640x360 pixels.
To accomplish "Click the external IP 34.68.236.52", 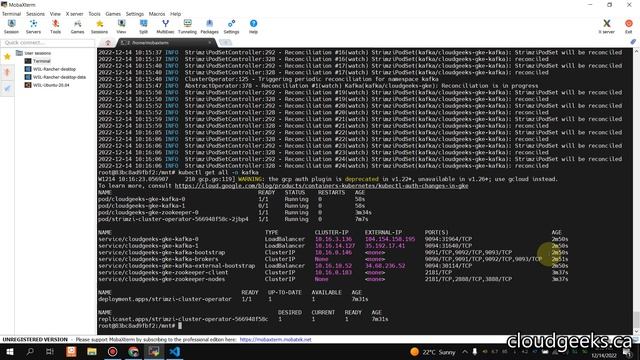I will point(385,266).
